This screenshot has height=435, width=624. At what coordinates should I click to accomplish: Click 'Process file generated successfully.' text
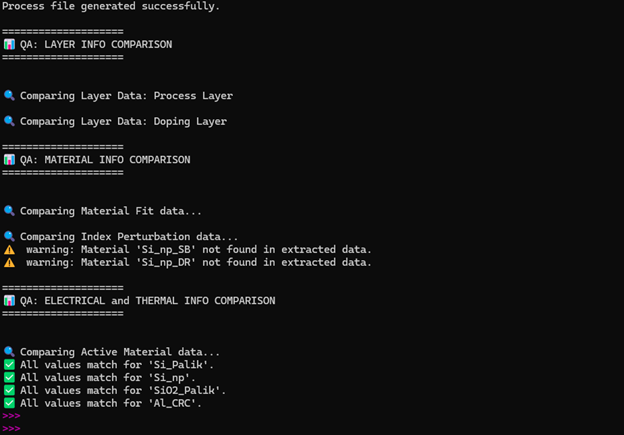pos(111,7)
